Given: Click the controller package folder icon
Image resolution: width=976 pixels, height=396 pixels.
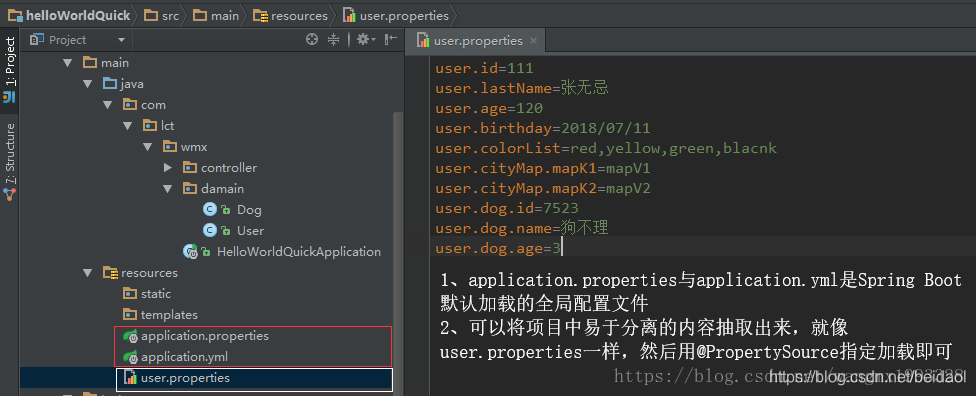Looking at the screenshot, I should [190, 168].
